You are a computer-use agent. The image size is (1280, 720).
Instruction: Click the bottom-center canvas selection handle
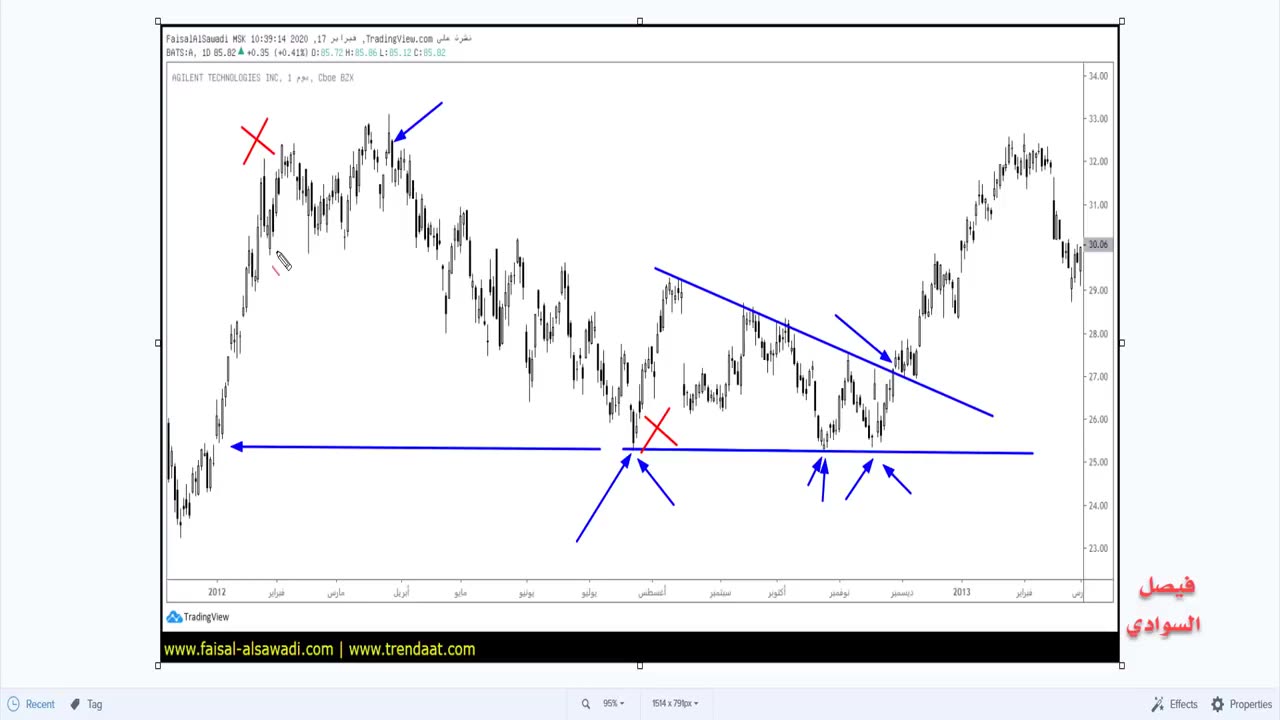[x=640, y=665]
